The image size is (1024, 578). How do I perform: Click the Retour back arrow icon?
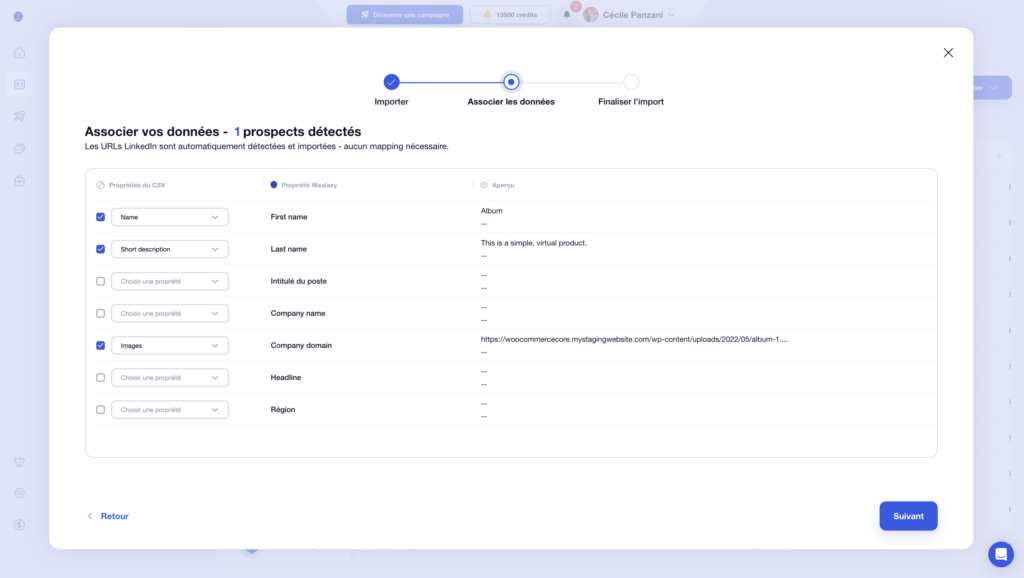click(90, 516)
